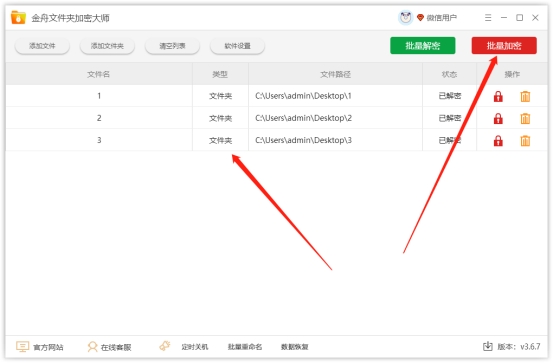
Task: Click the 文件夹 type cell in row 1
Action: click(220, 96)
